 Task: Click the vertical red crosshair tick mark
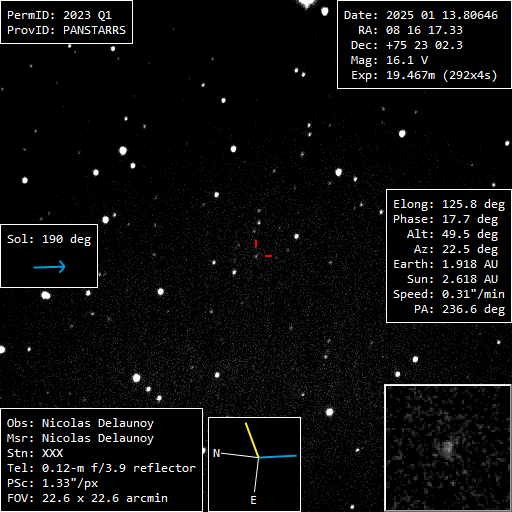256,244
